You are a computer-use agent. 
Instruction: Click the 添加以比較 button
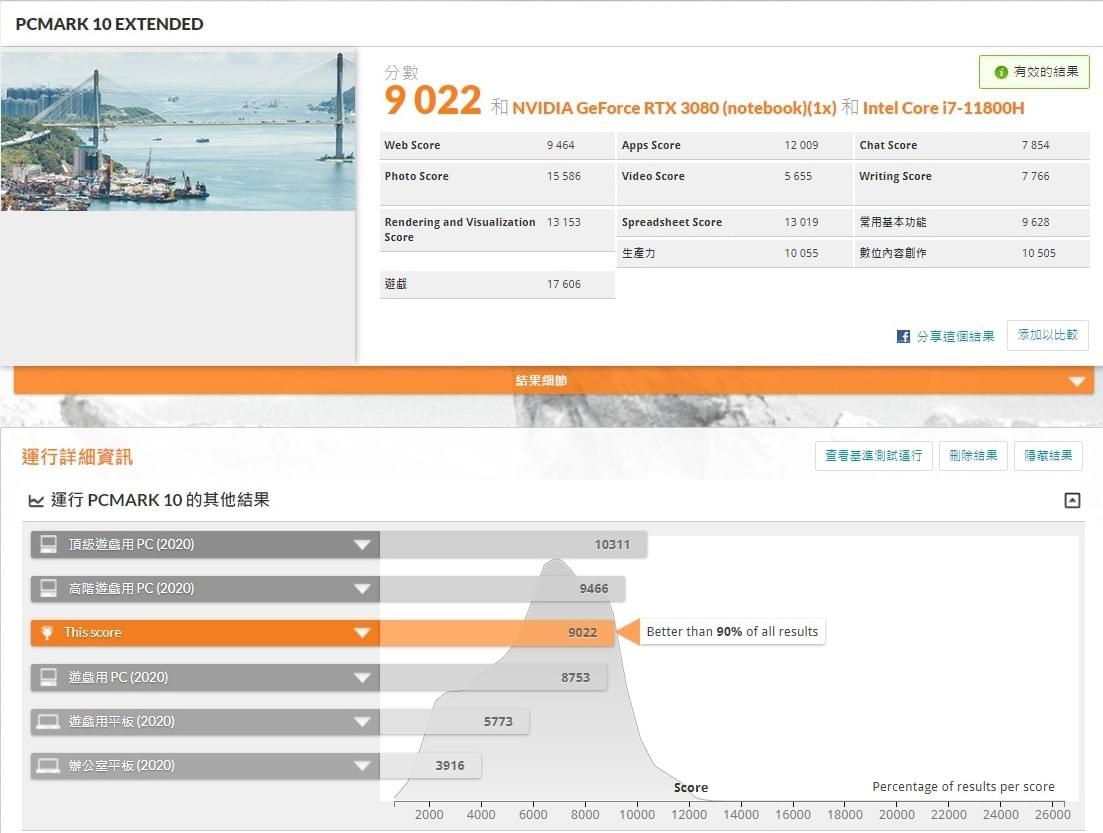click(x=1047, y=335)
